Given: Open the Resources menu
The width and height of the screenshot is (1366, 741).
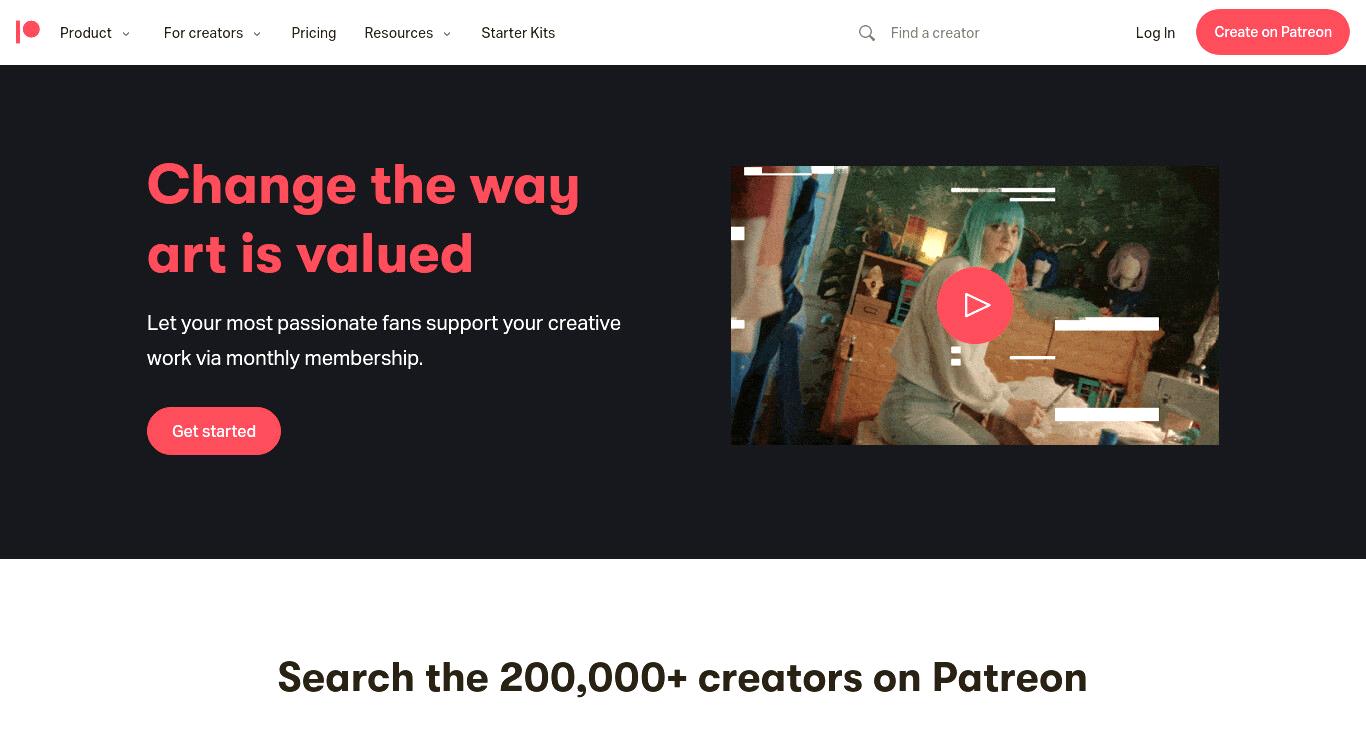Looking at the screenshot, I should tap(398, 33).
